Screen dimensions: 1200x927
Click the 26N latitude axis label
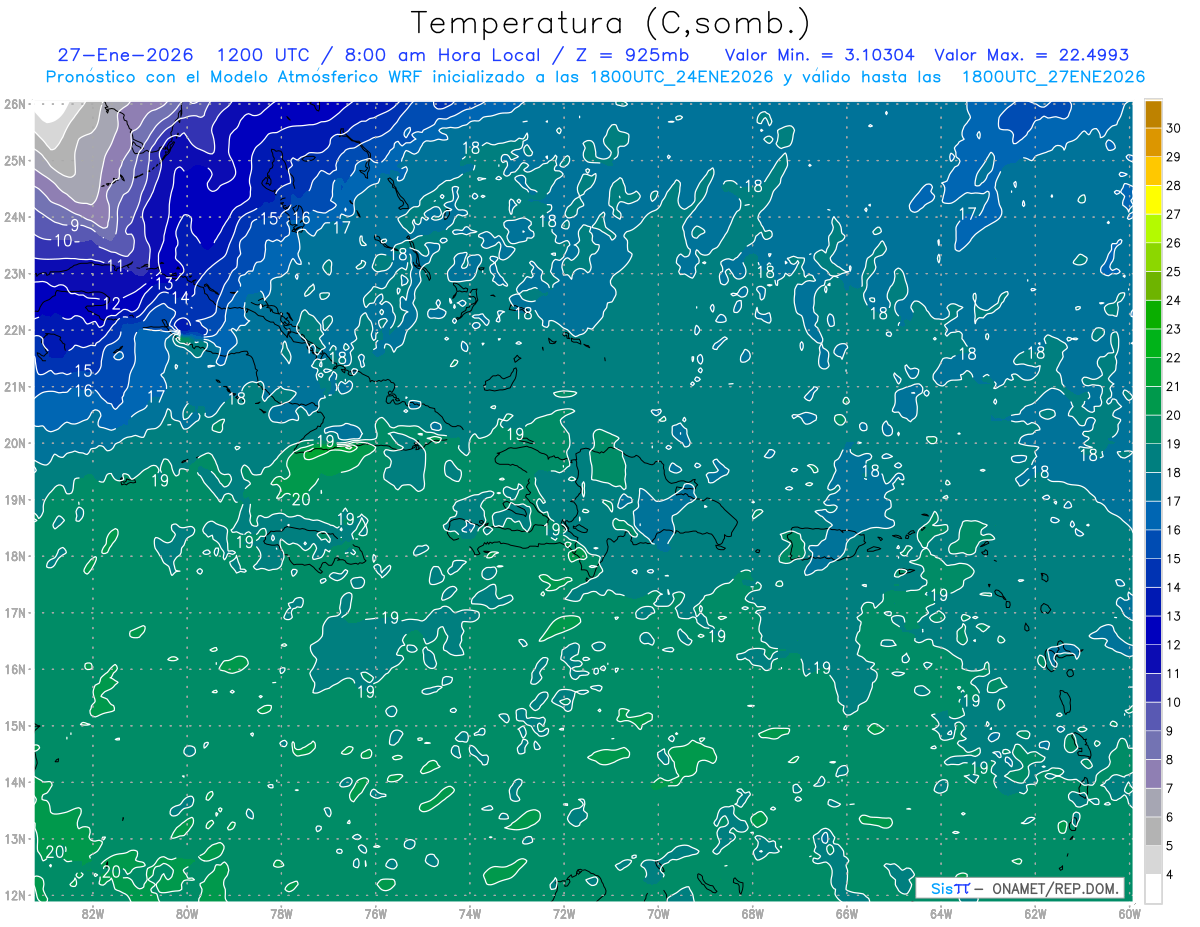[15, 104]
